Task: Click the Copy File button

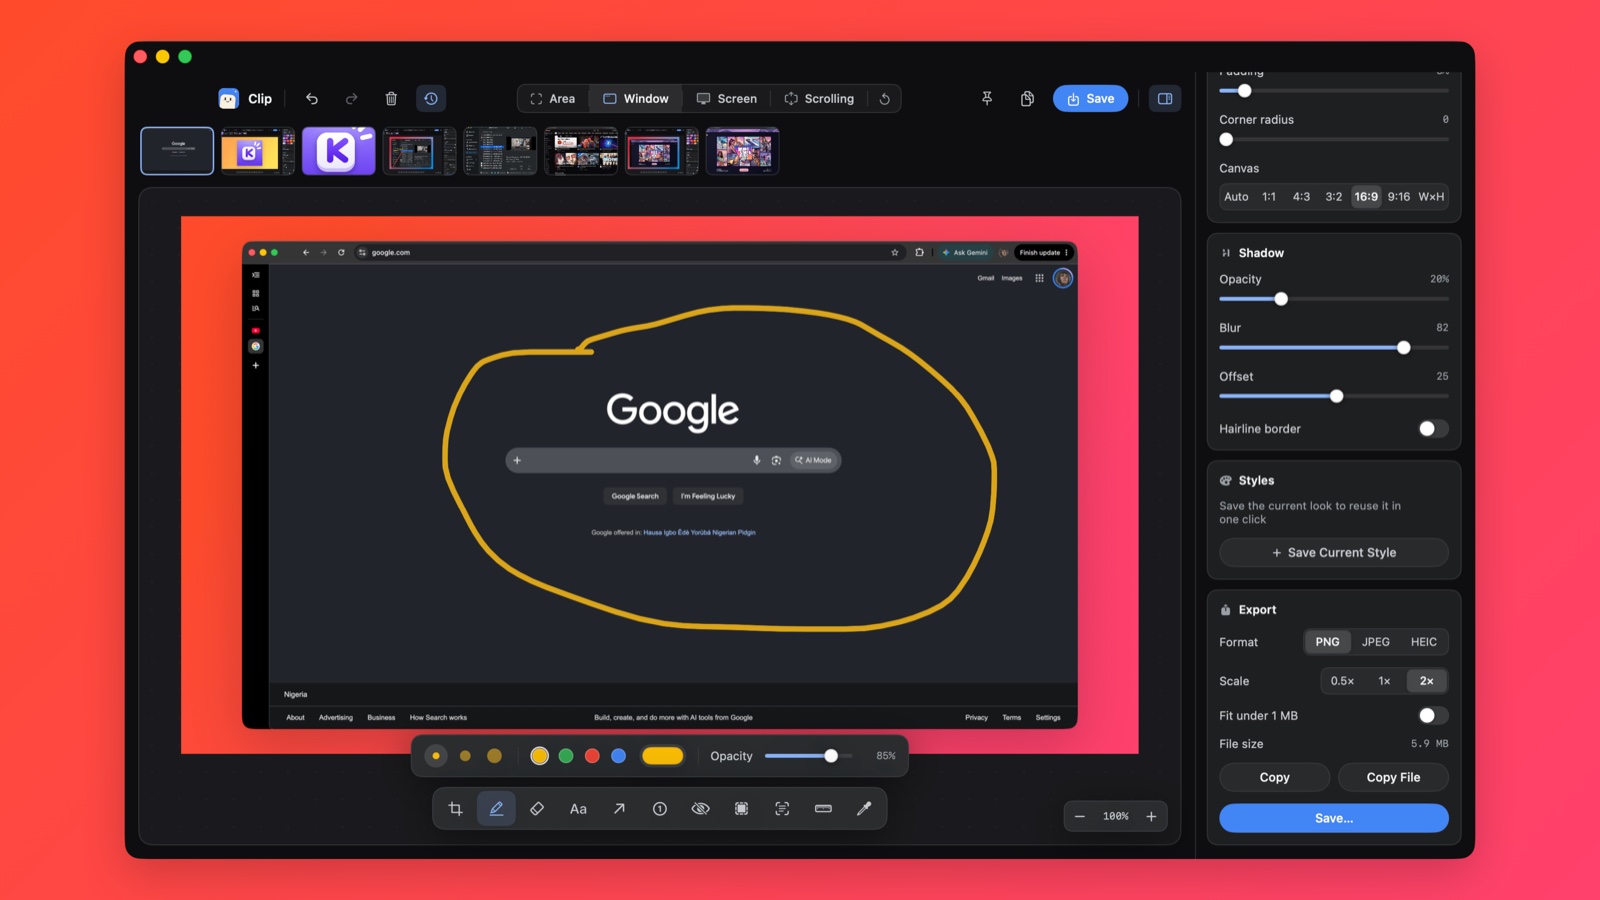Action: 1393,778
